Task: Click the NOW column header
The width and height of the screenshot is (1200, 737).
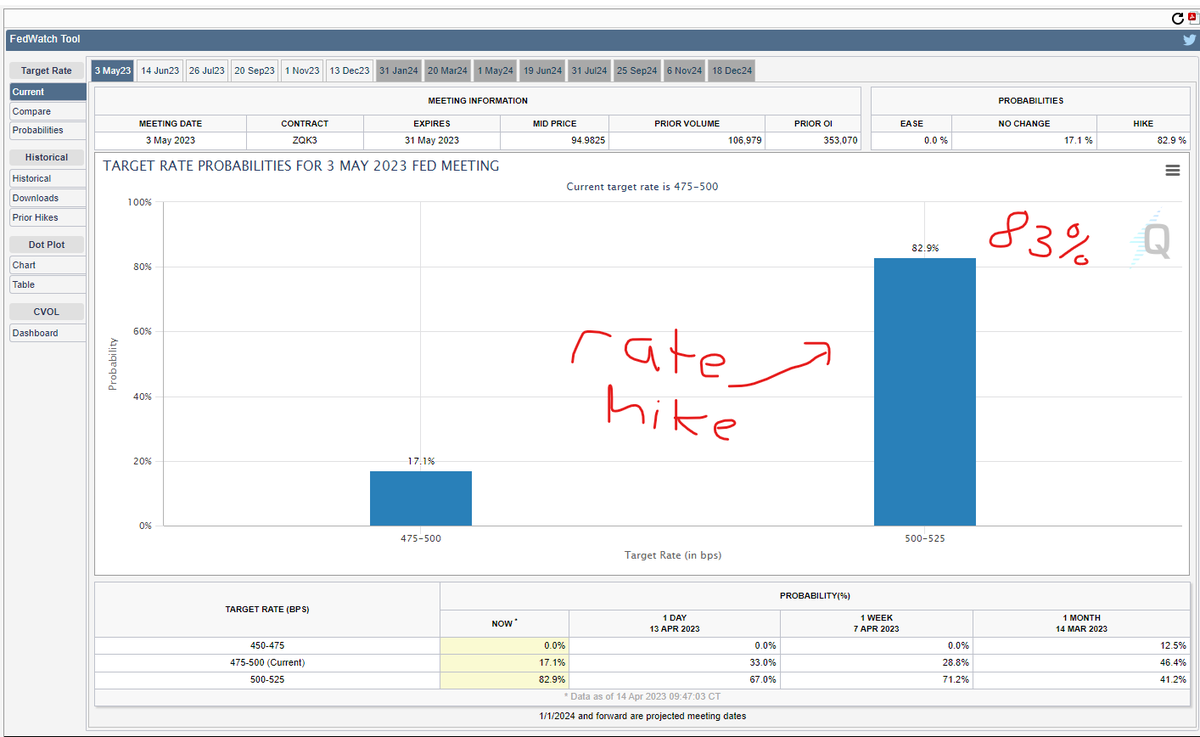Action: pos(504,623)
